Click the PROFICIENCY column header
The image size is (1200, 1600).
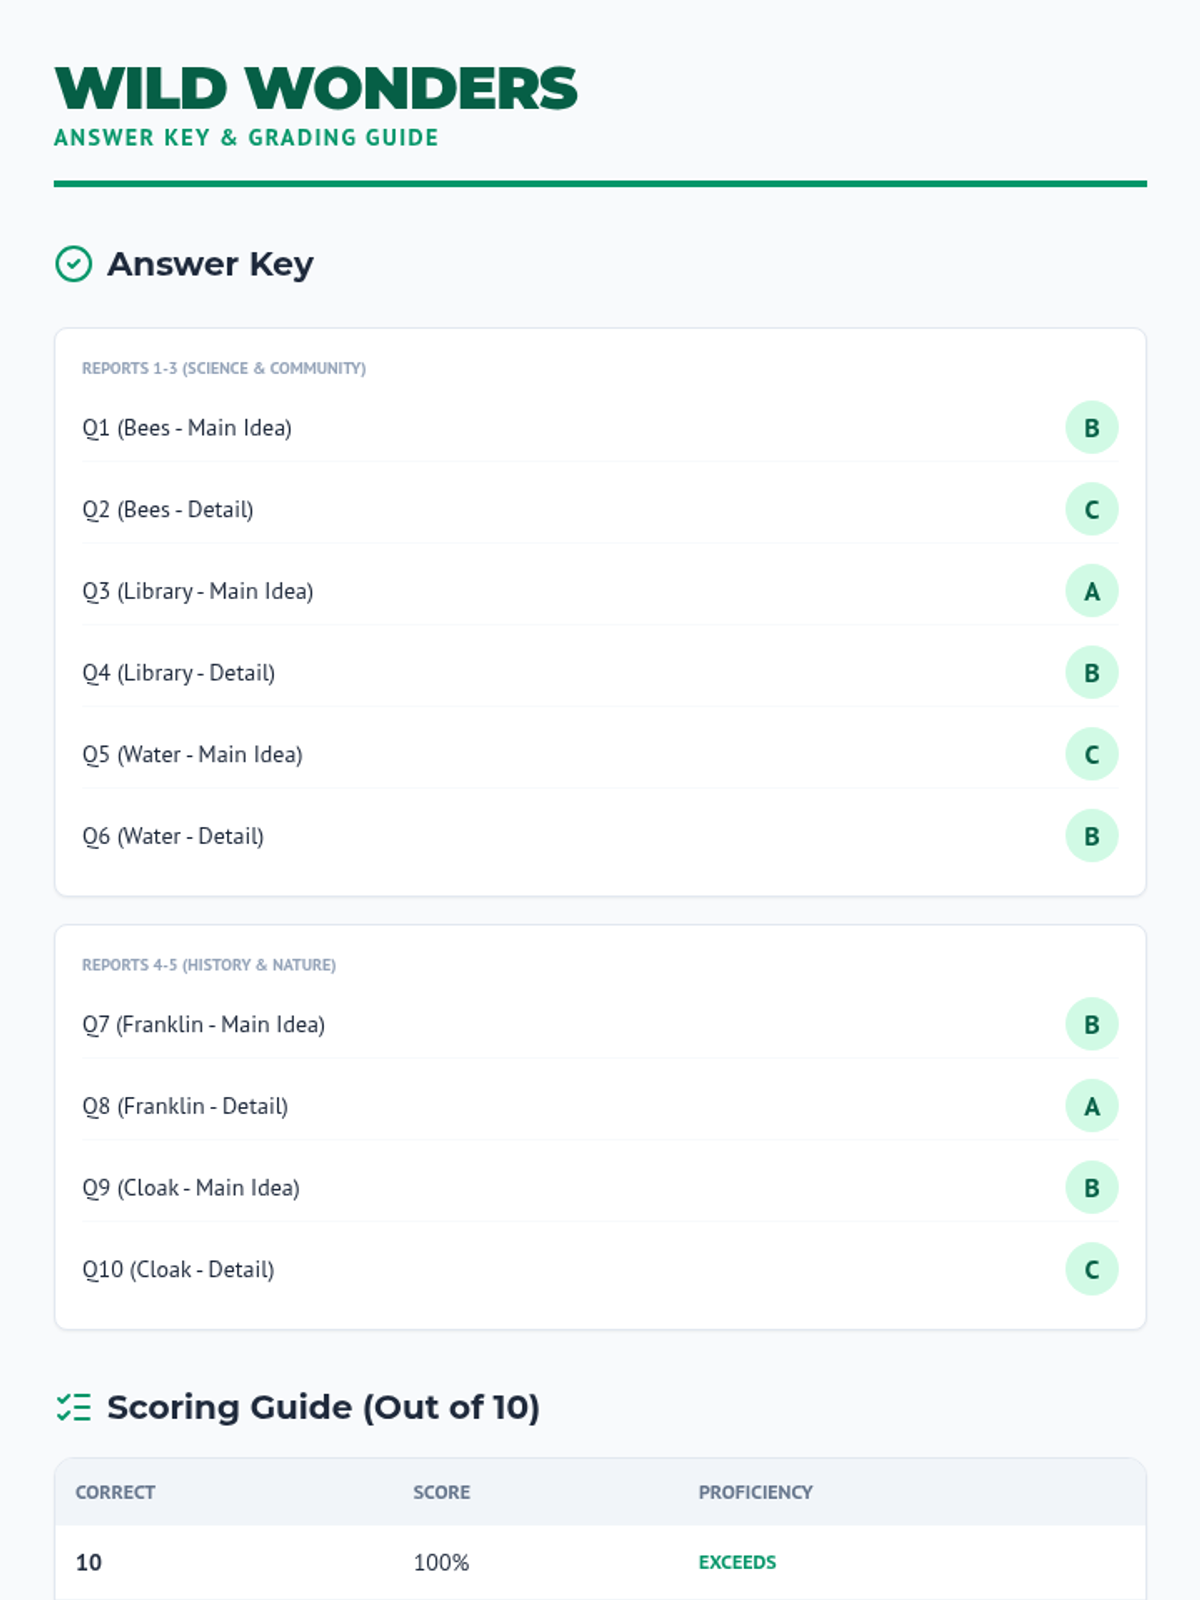tap(755, 1492)
